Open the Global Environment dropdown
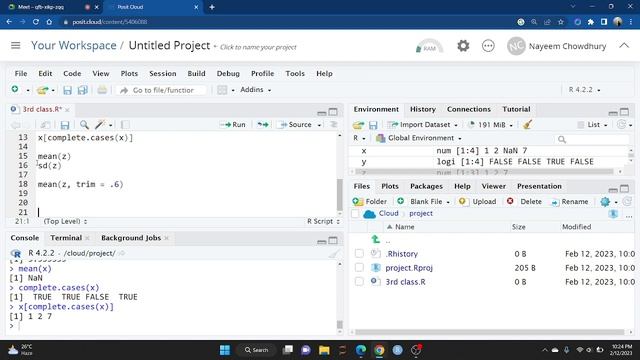Screen dimensions: 640x360 coord(419,138)
